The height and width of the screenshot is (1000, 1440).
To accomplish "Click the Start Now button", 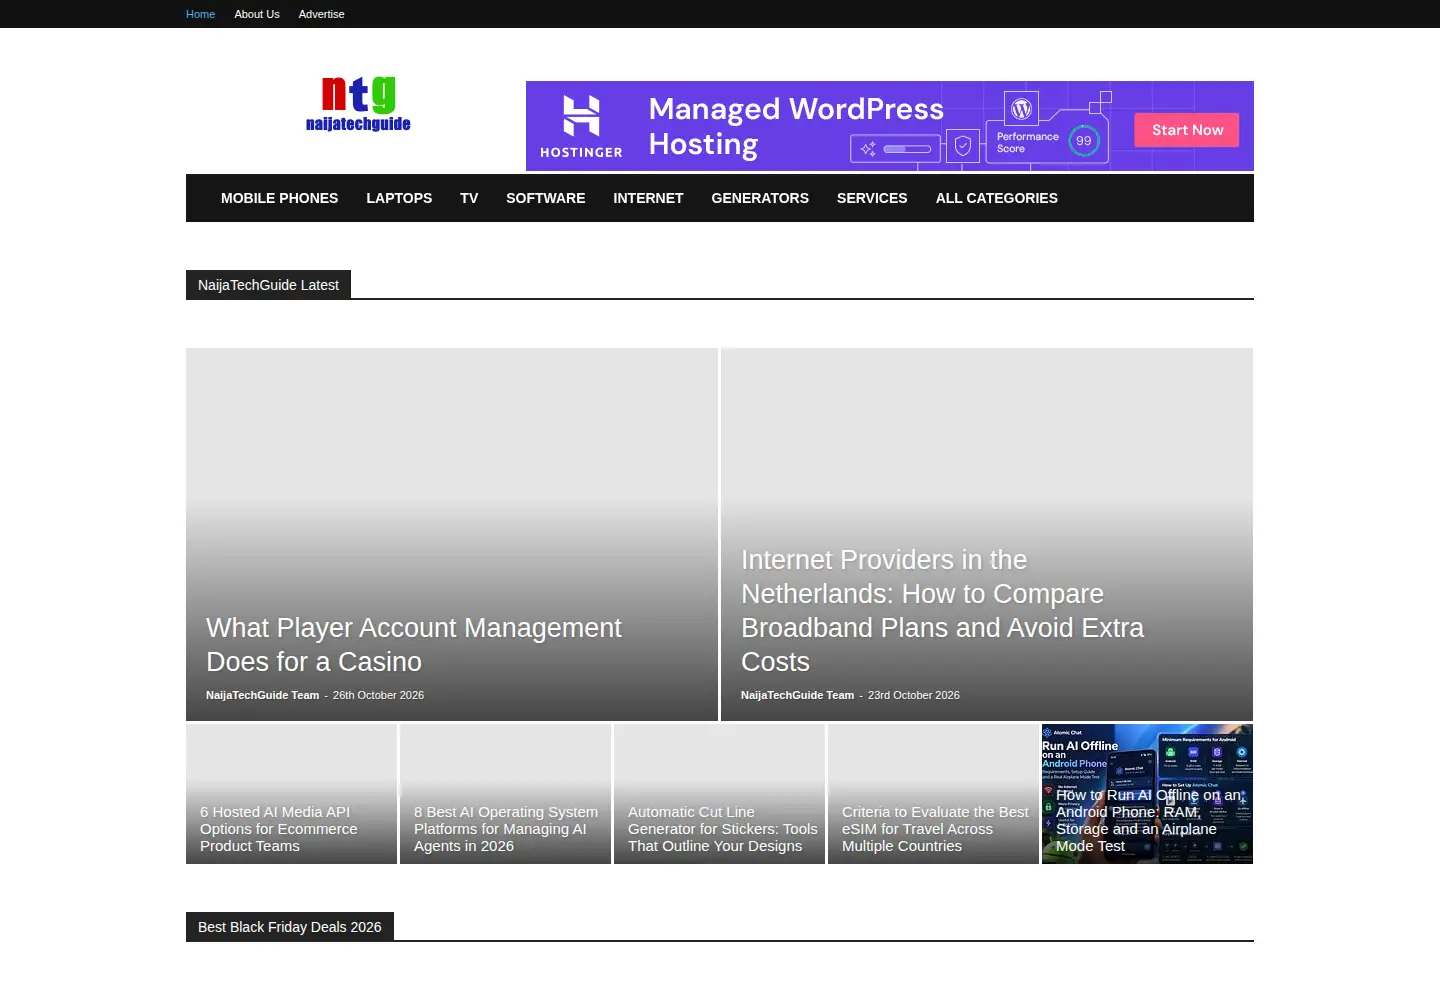I will (1187, 130).
